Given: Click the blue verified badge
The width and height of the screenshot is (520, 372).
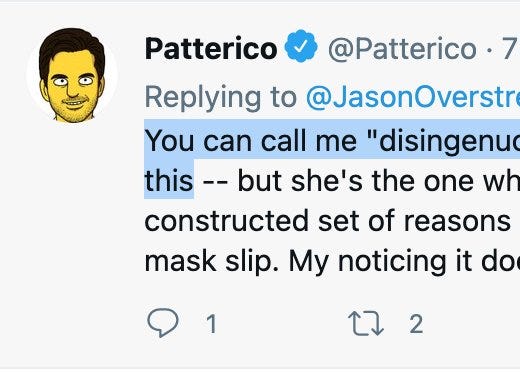Looking at the screenshot, I should point(301,46).
